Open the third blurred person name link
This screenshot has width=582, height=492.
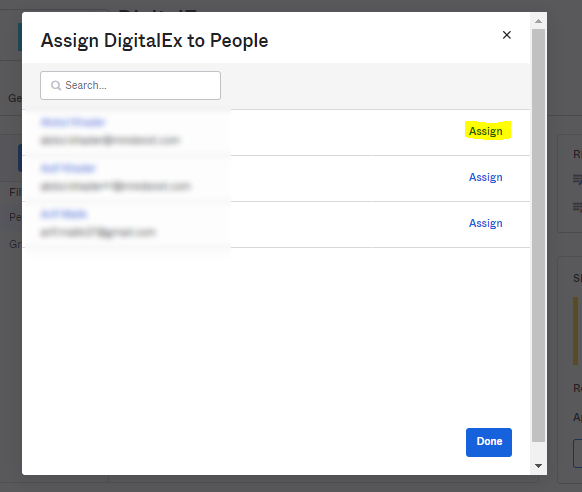click(63, 214)
